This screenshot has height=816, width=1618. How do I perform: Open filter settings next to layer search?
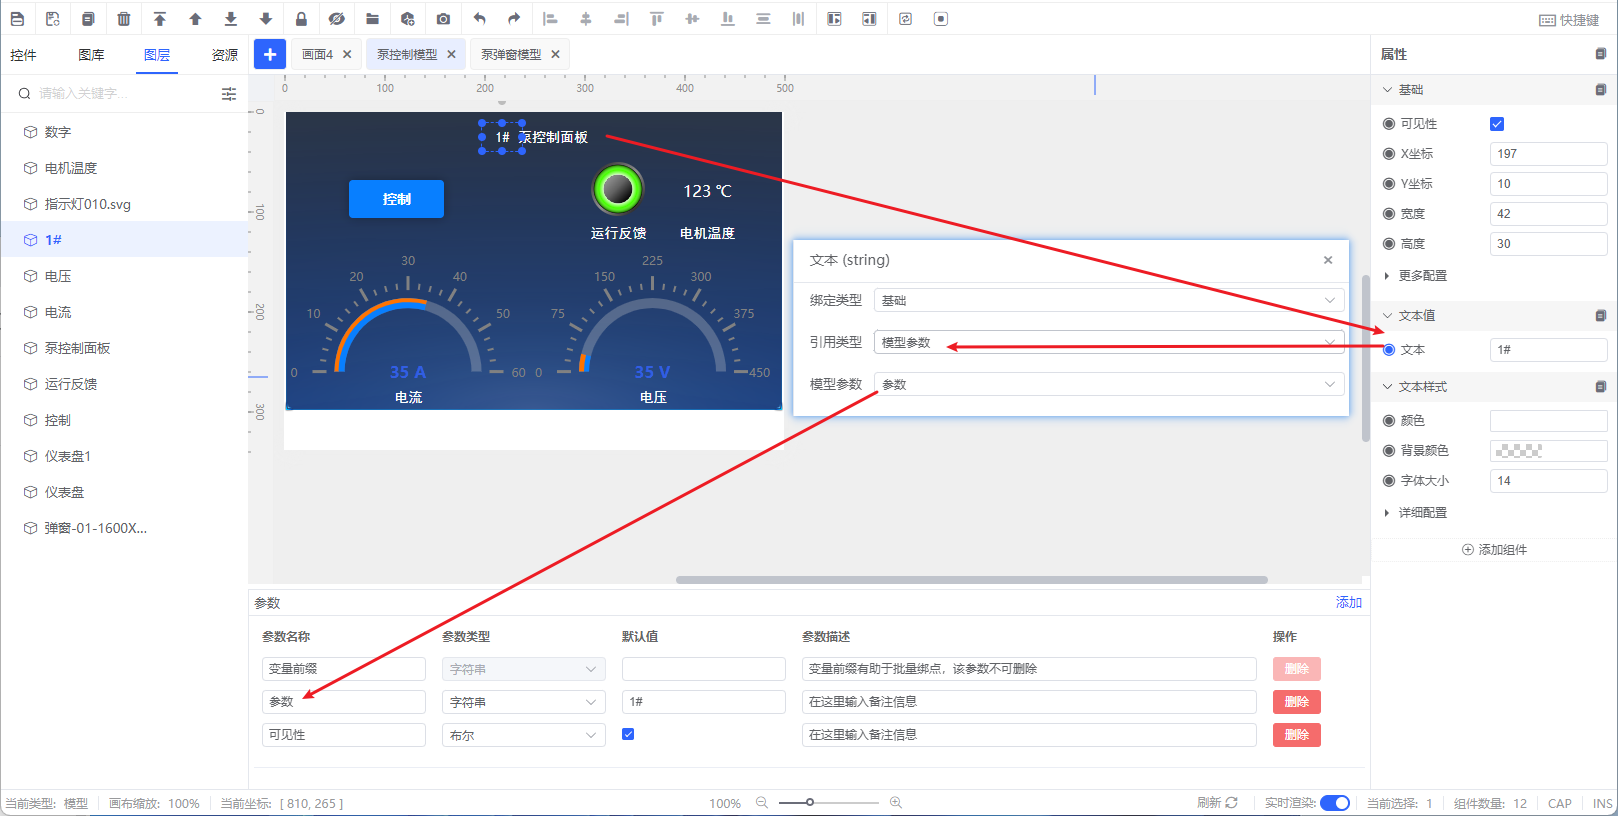[229, 94]
